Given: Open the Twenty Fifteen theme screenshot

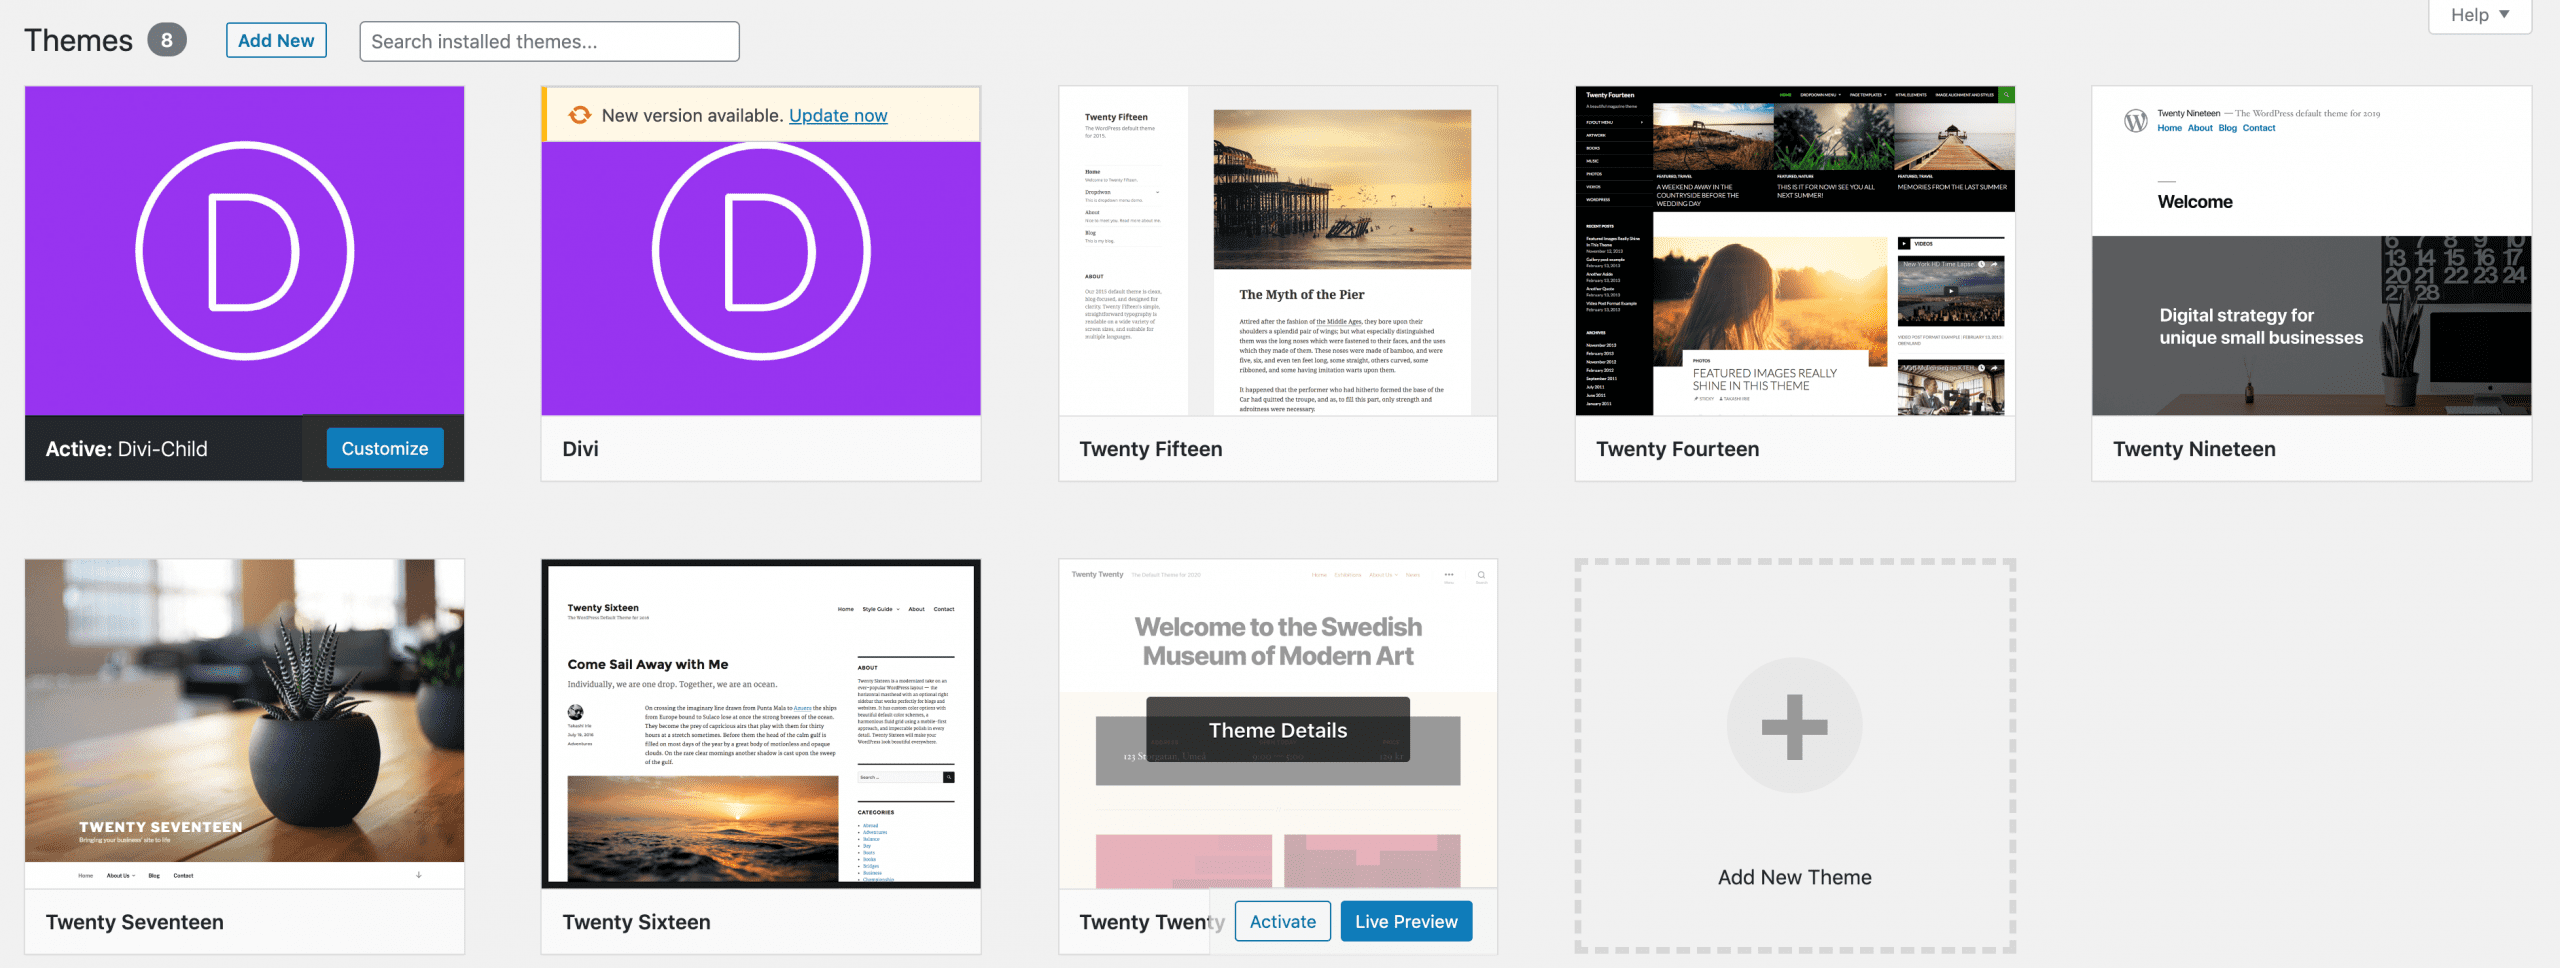Looking at the screenshot, I should point(1278,250).
